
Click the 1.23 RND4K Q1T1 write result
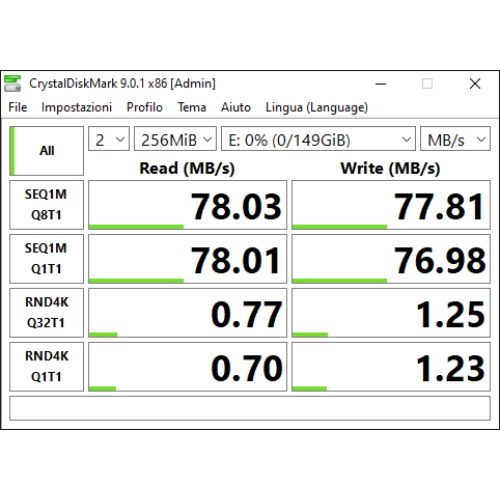point(391,367)
